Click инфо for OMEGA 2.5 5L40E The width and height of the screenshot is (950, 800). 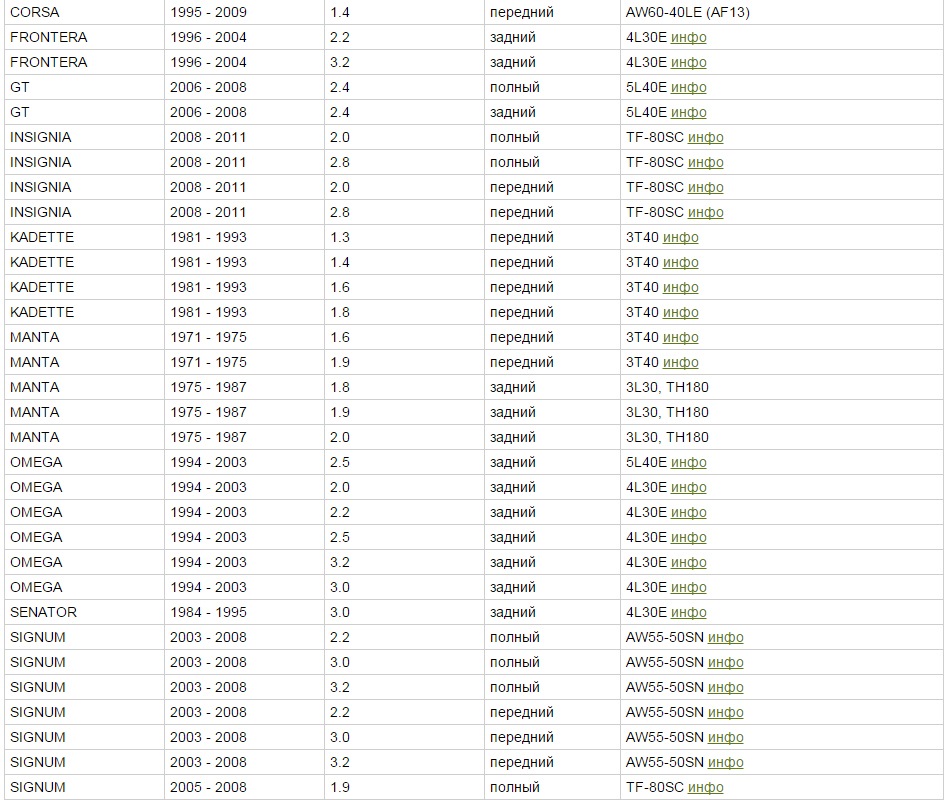(x=688, y=462)
